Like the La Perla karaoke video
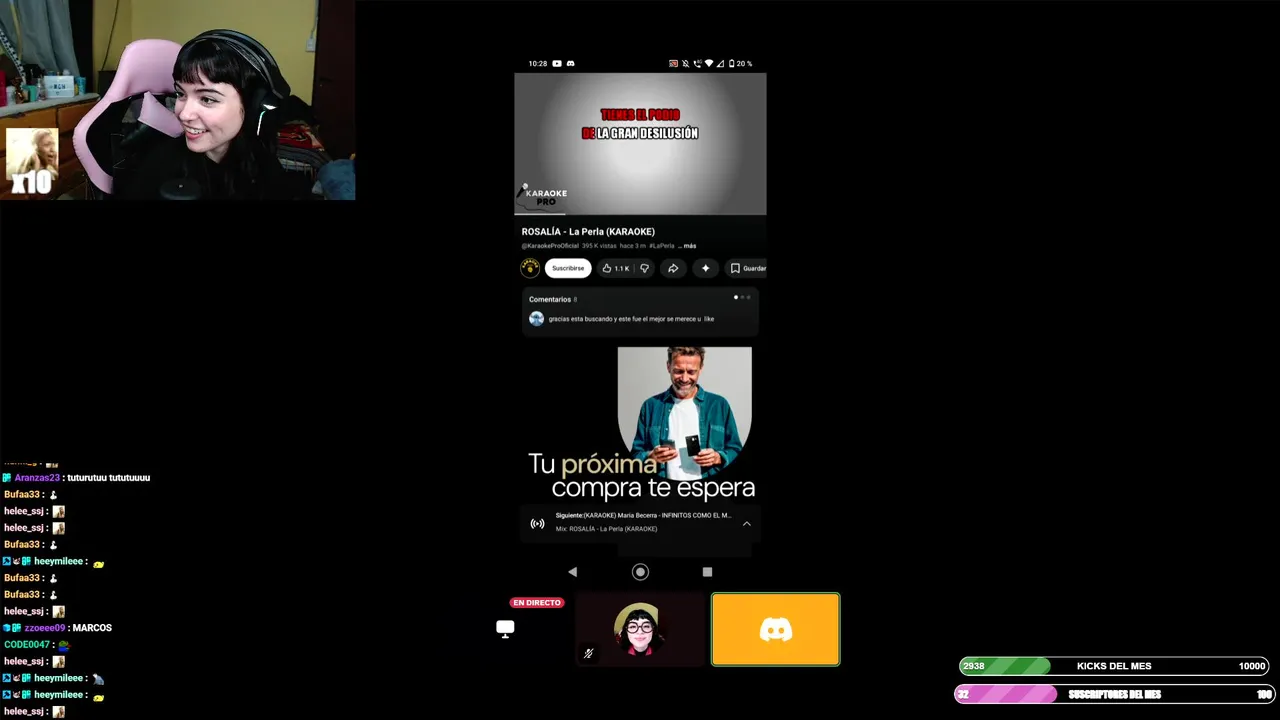 (x=606, y=268)
